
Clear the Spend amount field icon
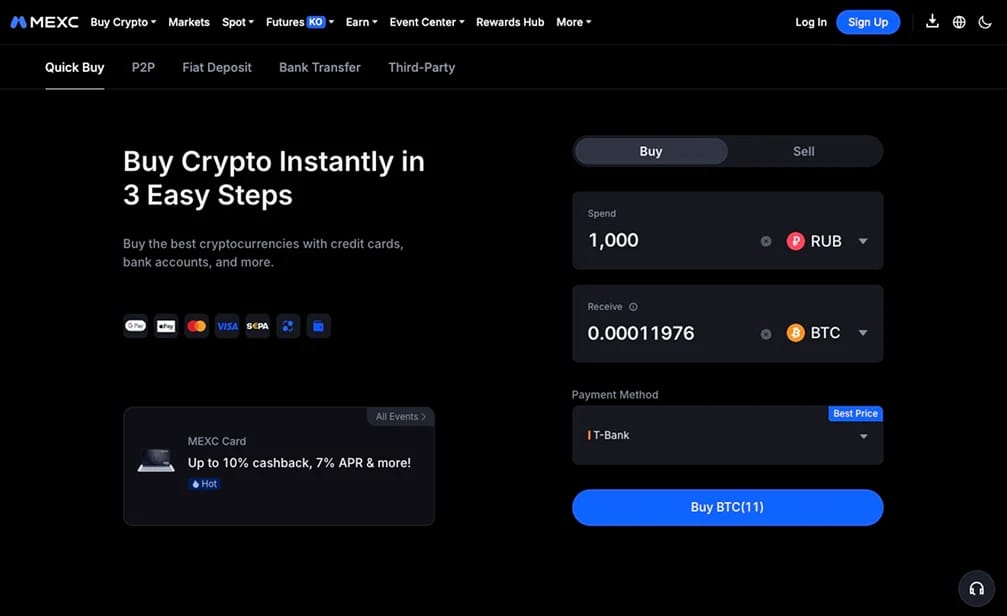tap(766, 242)
